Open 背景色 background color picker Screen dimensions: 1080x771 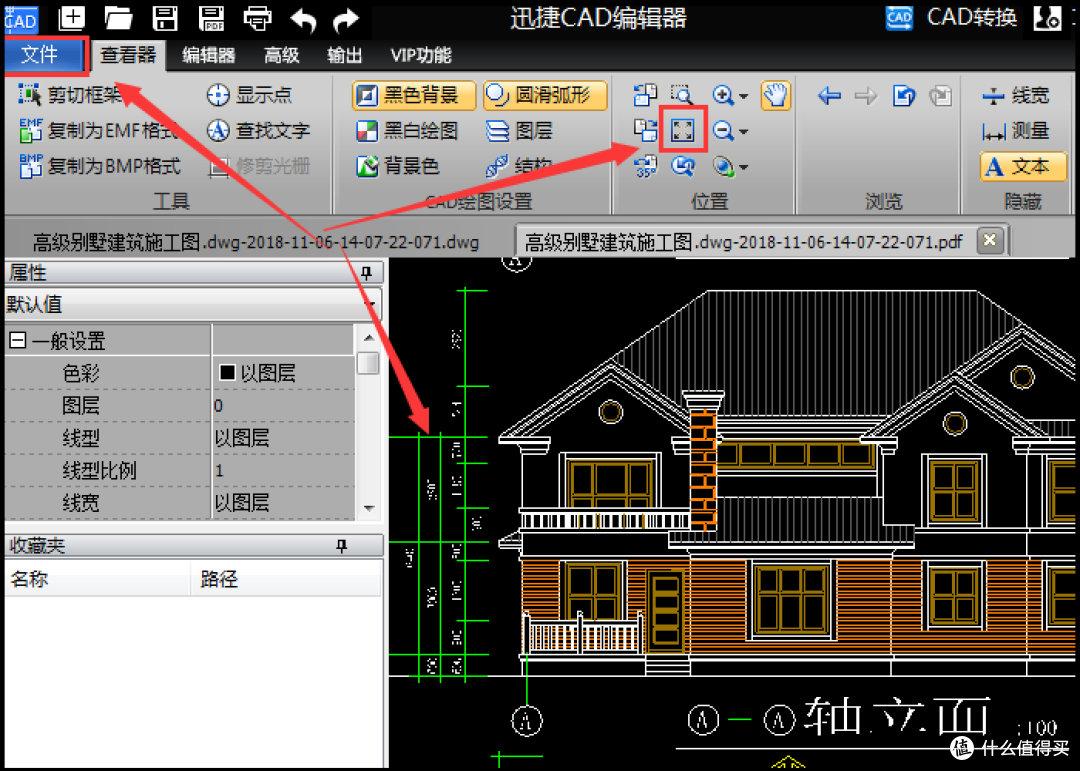point(397,166)
